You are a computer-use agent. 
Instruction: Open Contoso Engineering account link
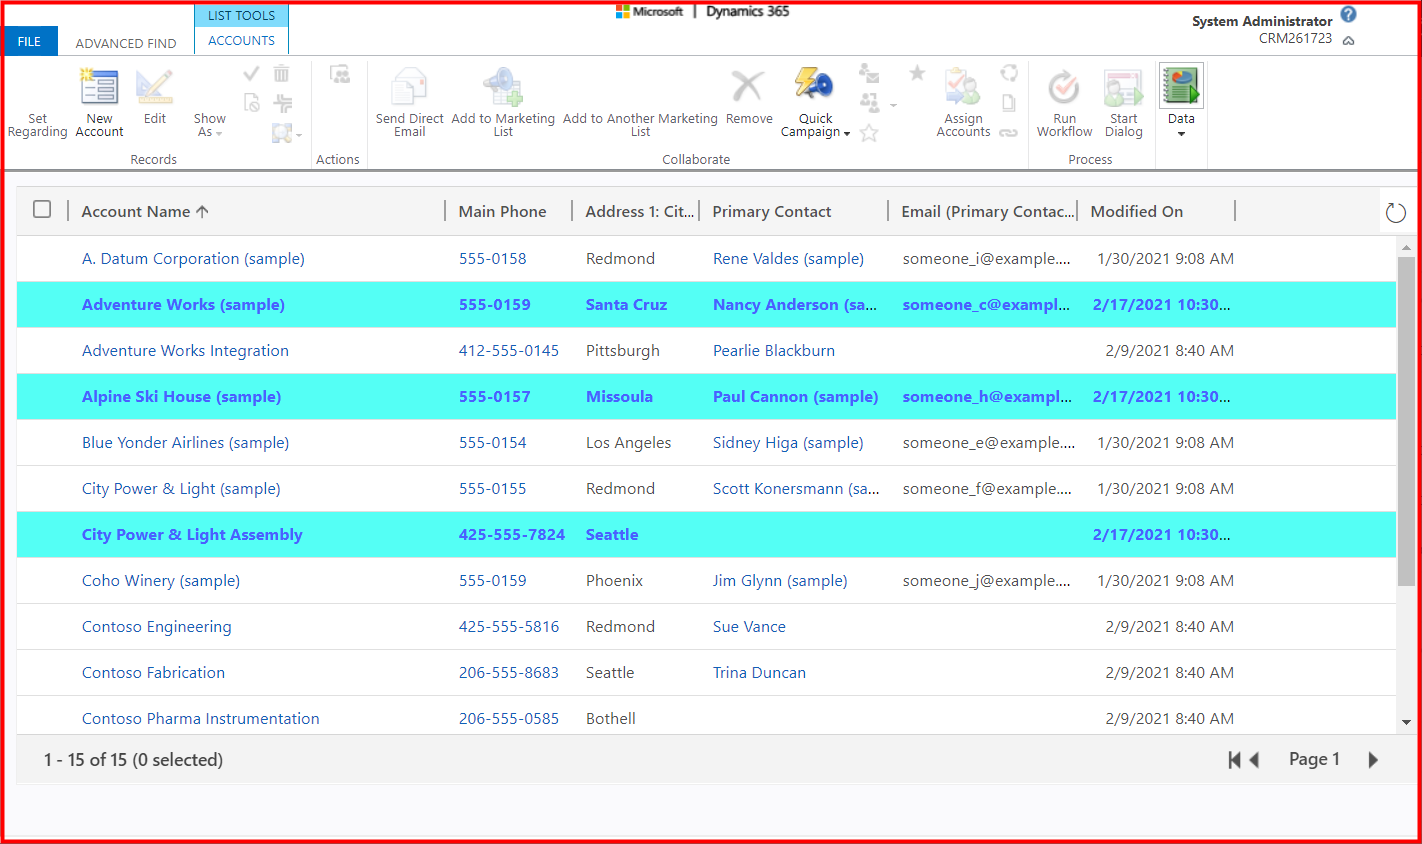click(x=156, y=626)
